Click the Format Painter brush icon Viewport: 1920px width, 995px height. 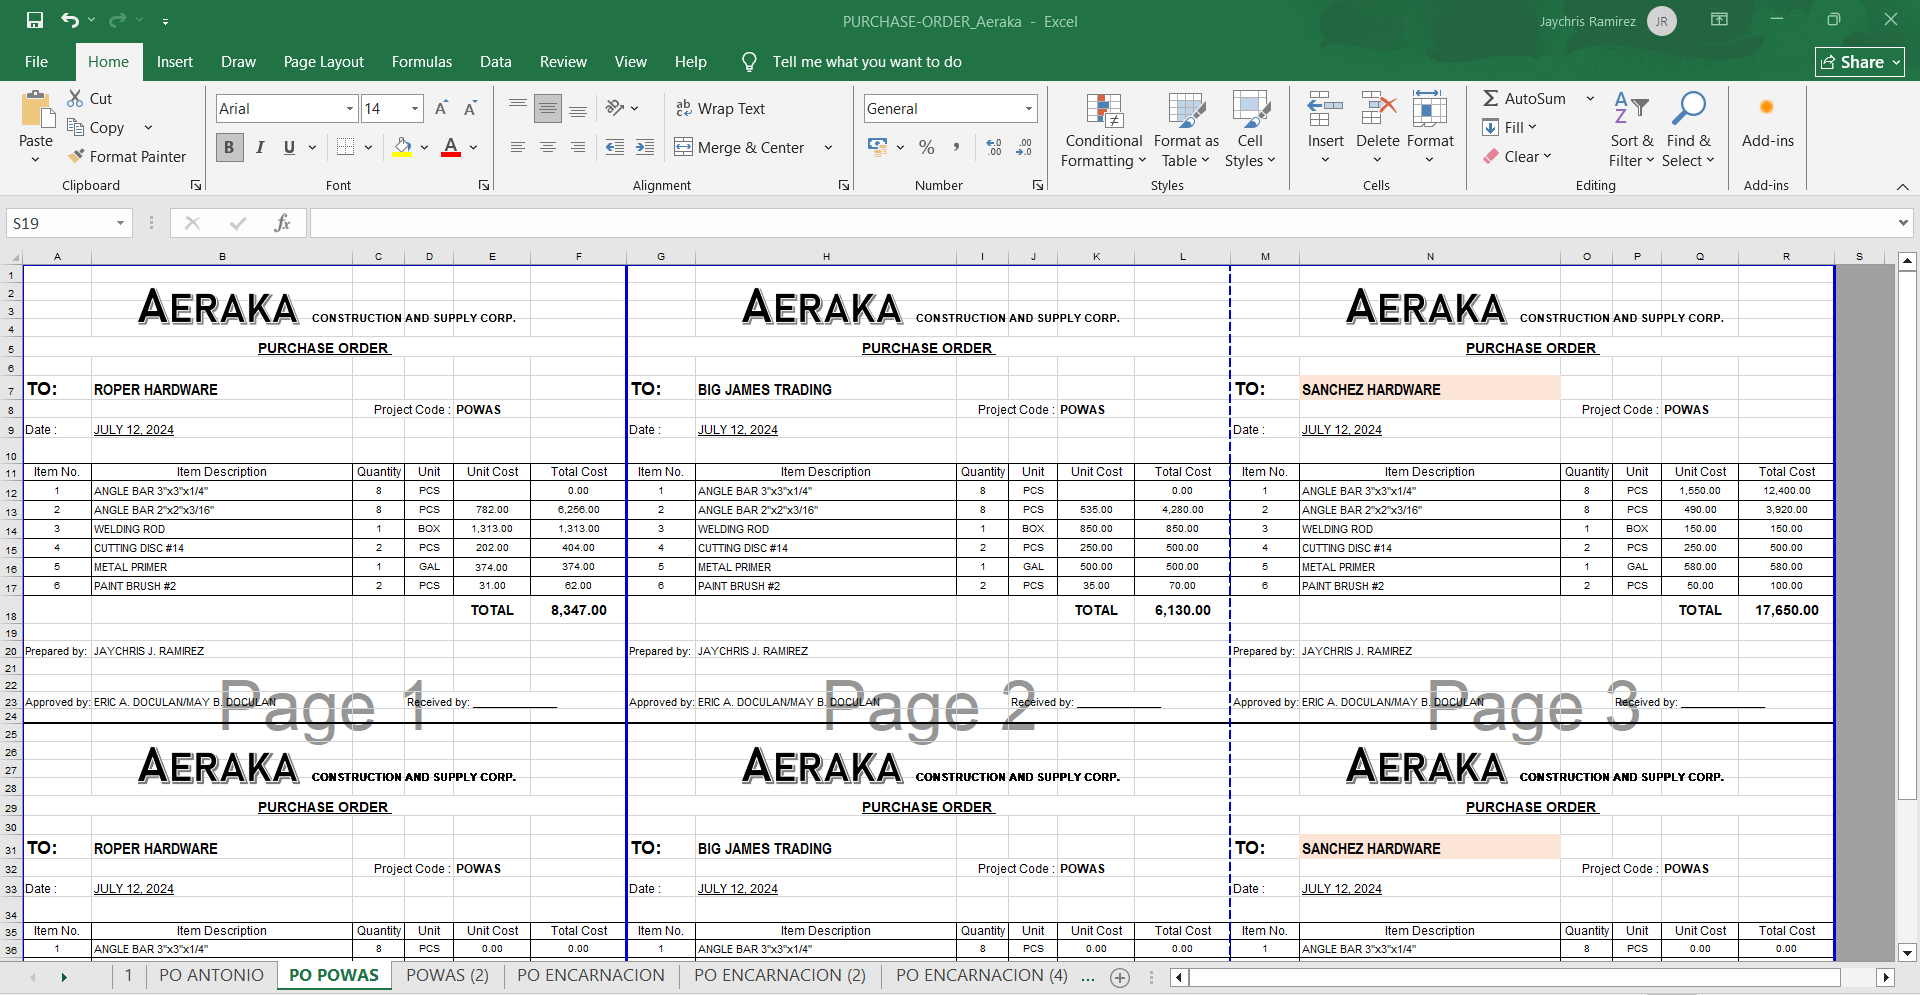pyautogui.click(x=76, y=156)
